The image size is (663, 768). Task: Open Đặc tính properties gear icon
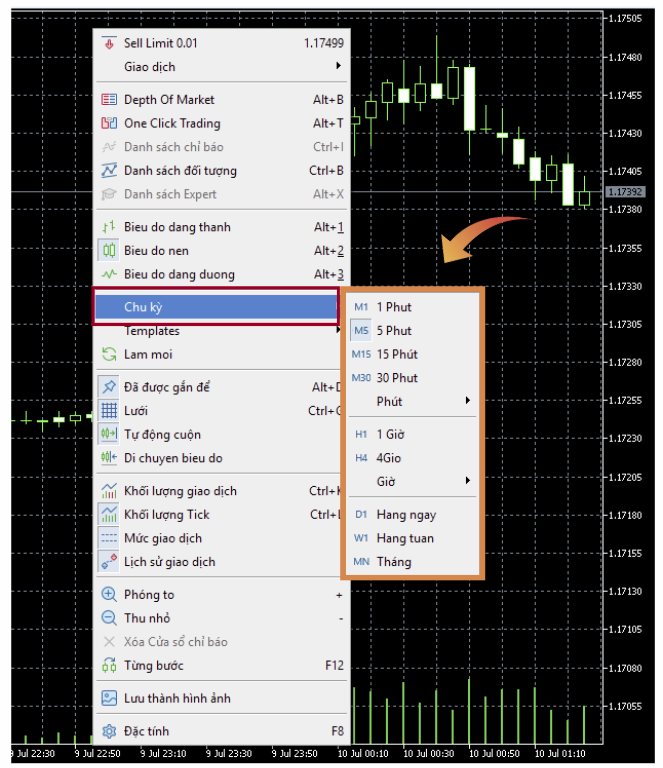coord(109,731)
